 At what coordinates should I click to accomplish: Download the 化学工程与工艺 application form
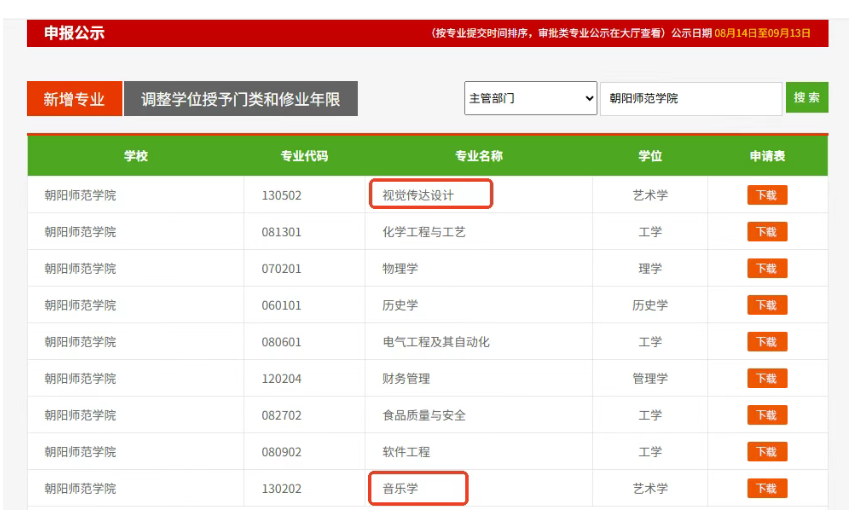point(766,232)
